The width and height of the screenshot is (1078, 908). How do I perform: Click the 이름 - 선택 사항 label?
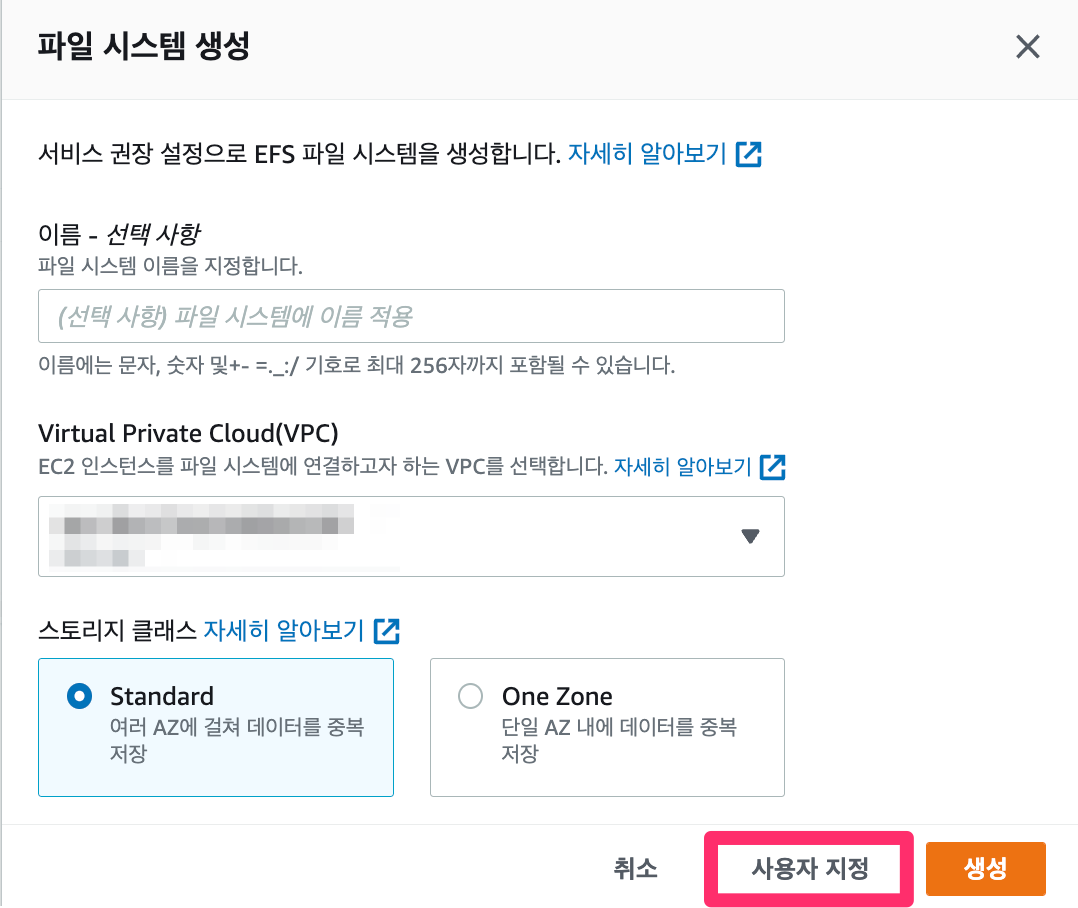pos(118,235)
